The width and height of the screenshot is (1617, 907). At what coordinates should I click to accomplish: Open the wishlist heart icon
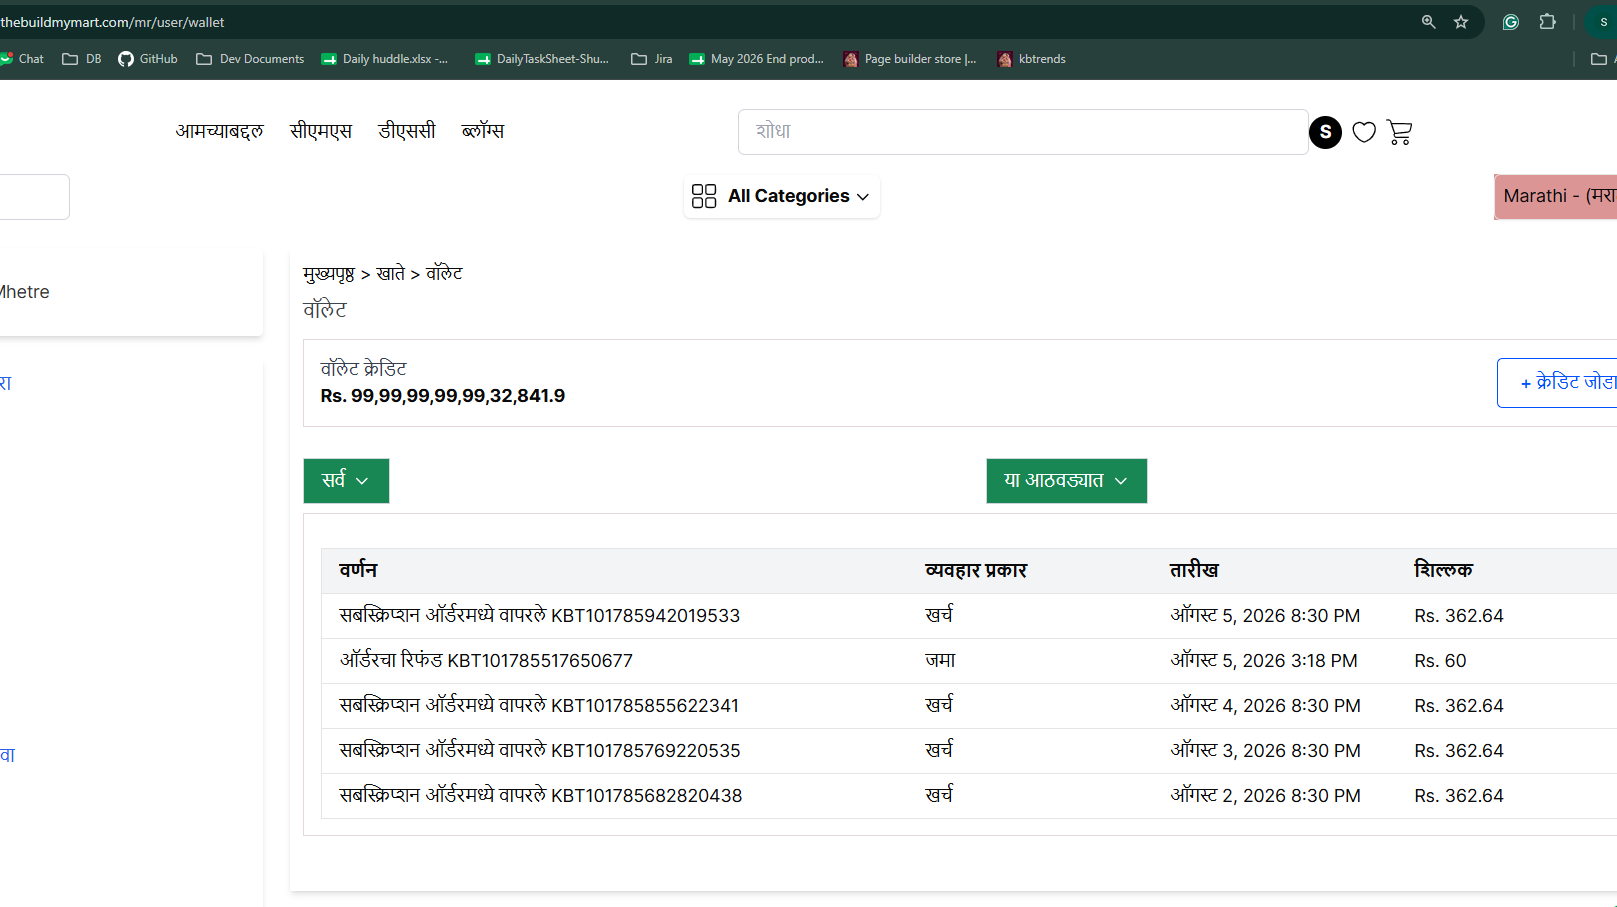point(1364,132)
